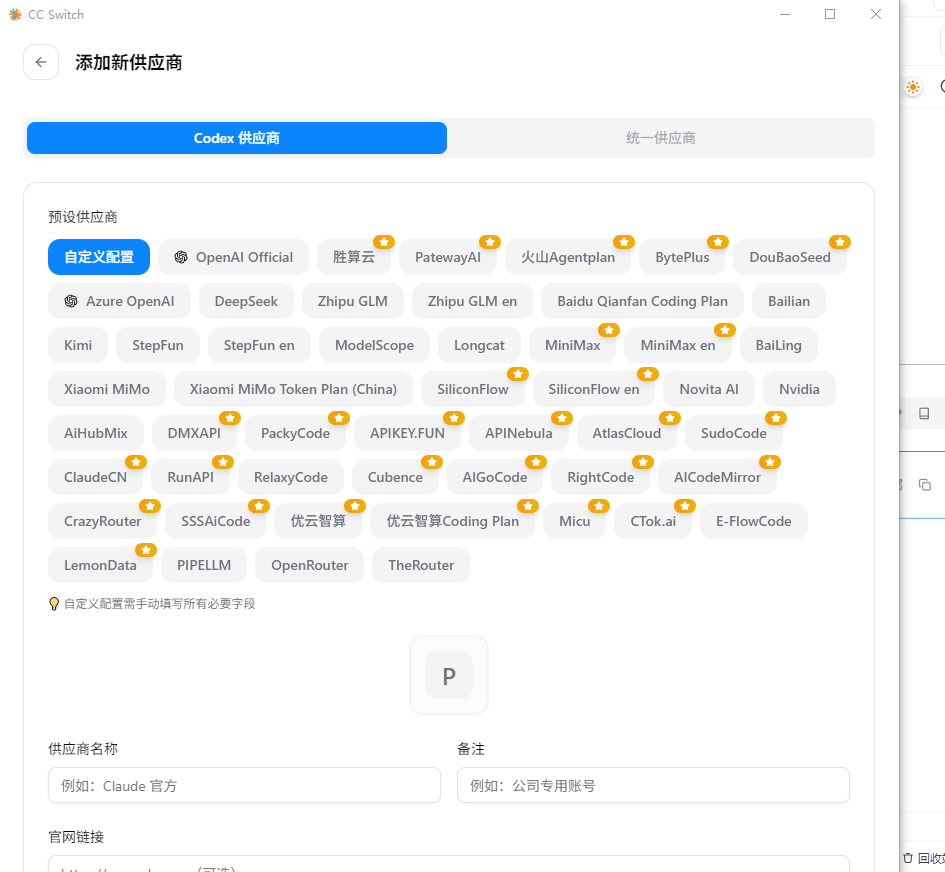The image size is (945, 872).
Task: Select the RelaxyCode preset
Action: pos(290,477)
